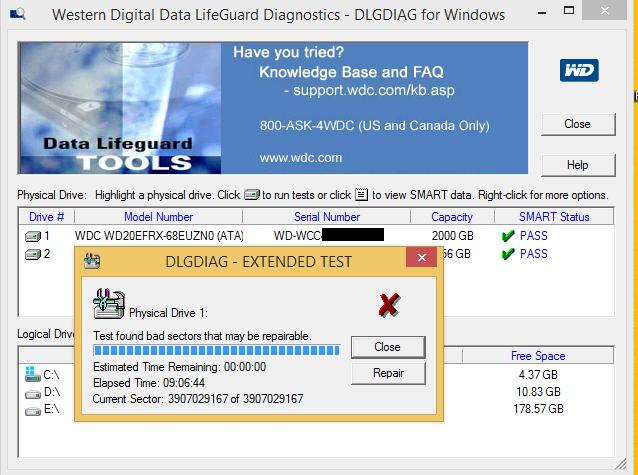Click the Data Lifeguard Tools banner image
Viewport: 638px width, 475px height.
tap(120, 108)
